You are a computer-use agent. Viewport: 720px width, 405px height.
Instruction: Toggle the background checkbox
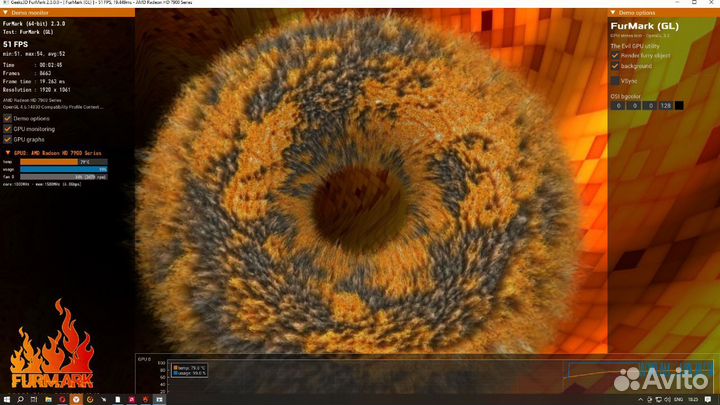(x=615, y=66)
